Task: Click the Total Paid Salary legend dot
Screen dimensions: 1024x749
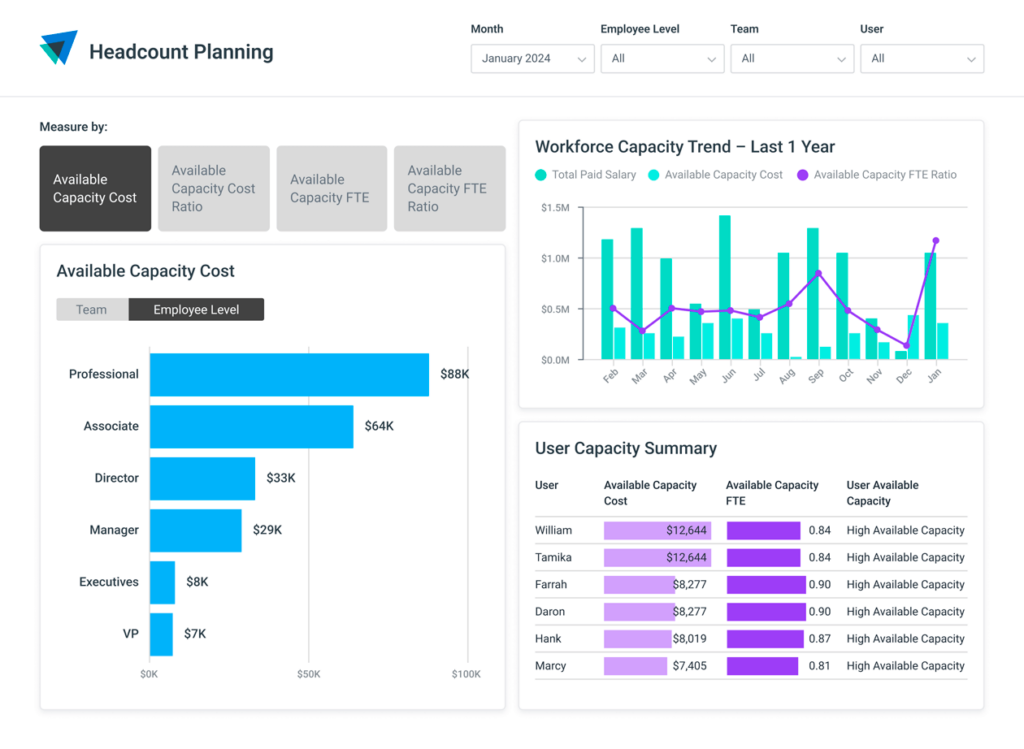Action: [x=541, y=175]
